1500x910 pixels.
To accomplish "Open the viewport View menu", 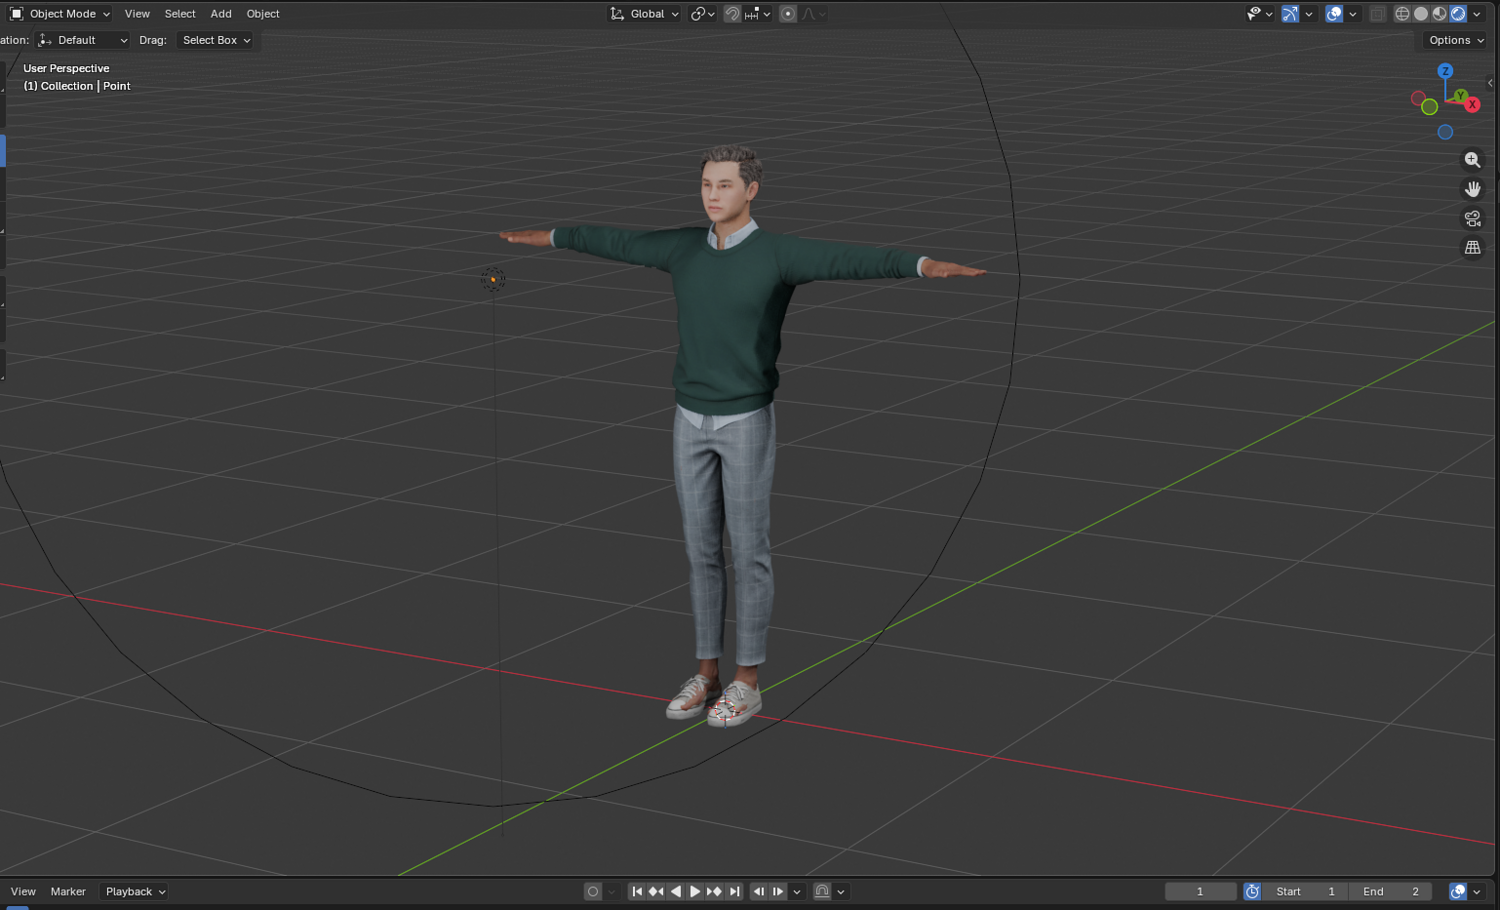I will tap(137, 14).
